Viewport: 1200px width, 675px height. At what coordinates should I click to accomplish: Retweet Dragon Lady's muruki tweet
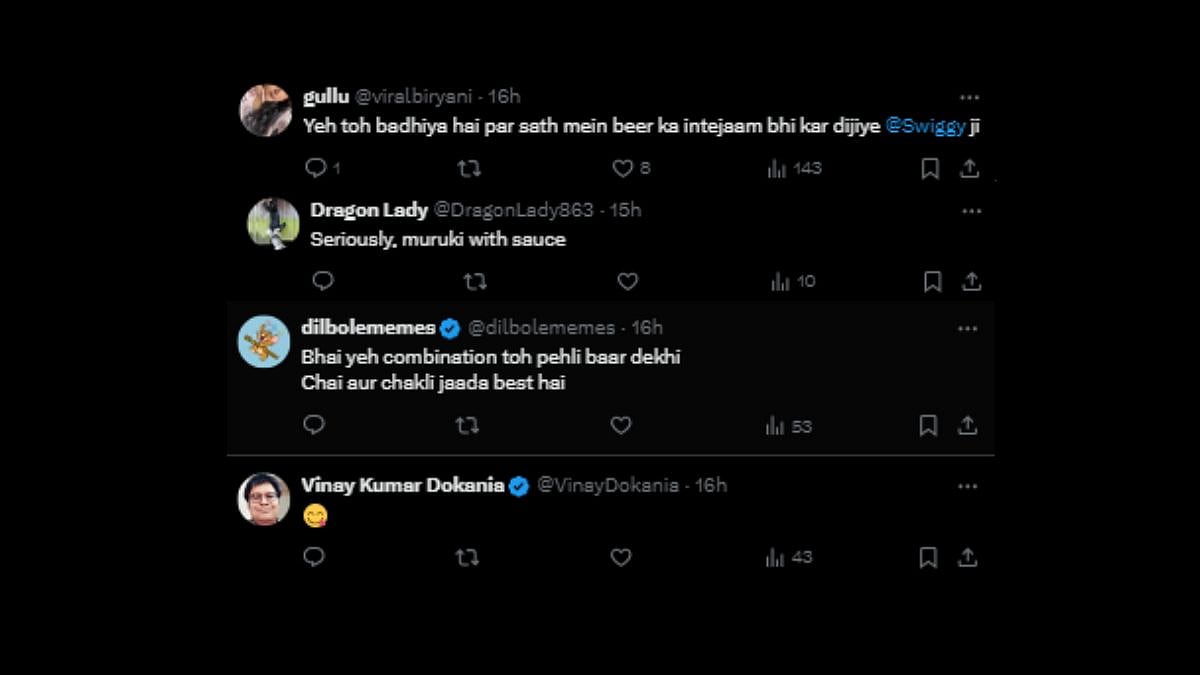[475, 282]
